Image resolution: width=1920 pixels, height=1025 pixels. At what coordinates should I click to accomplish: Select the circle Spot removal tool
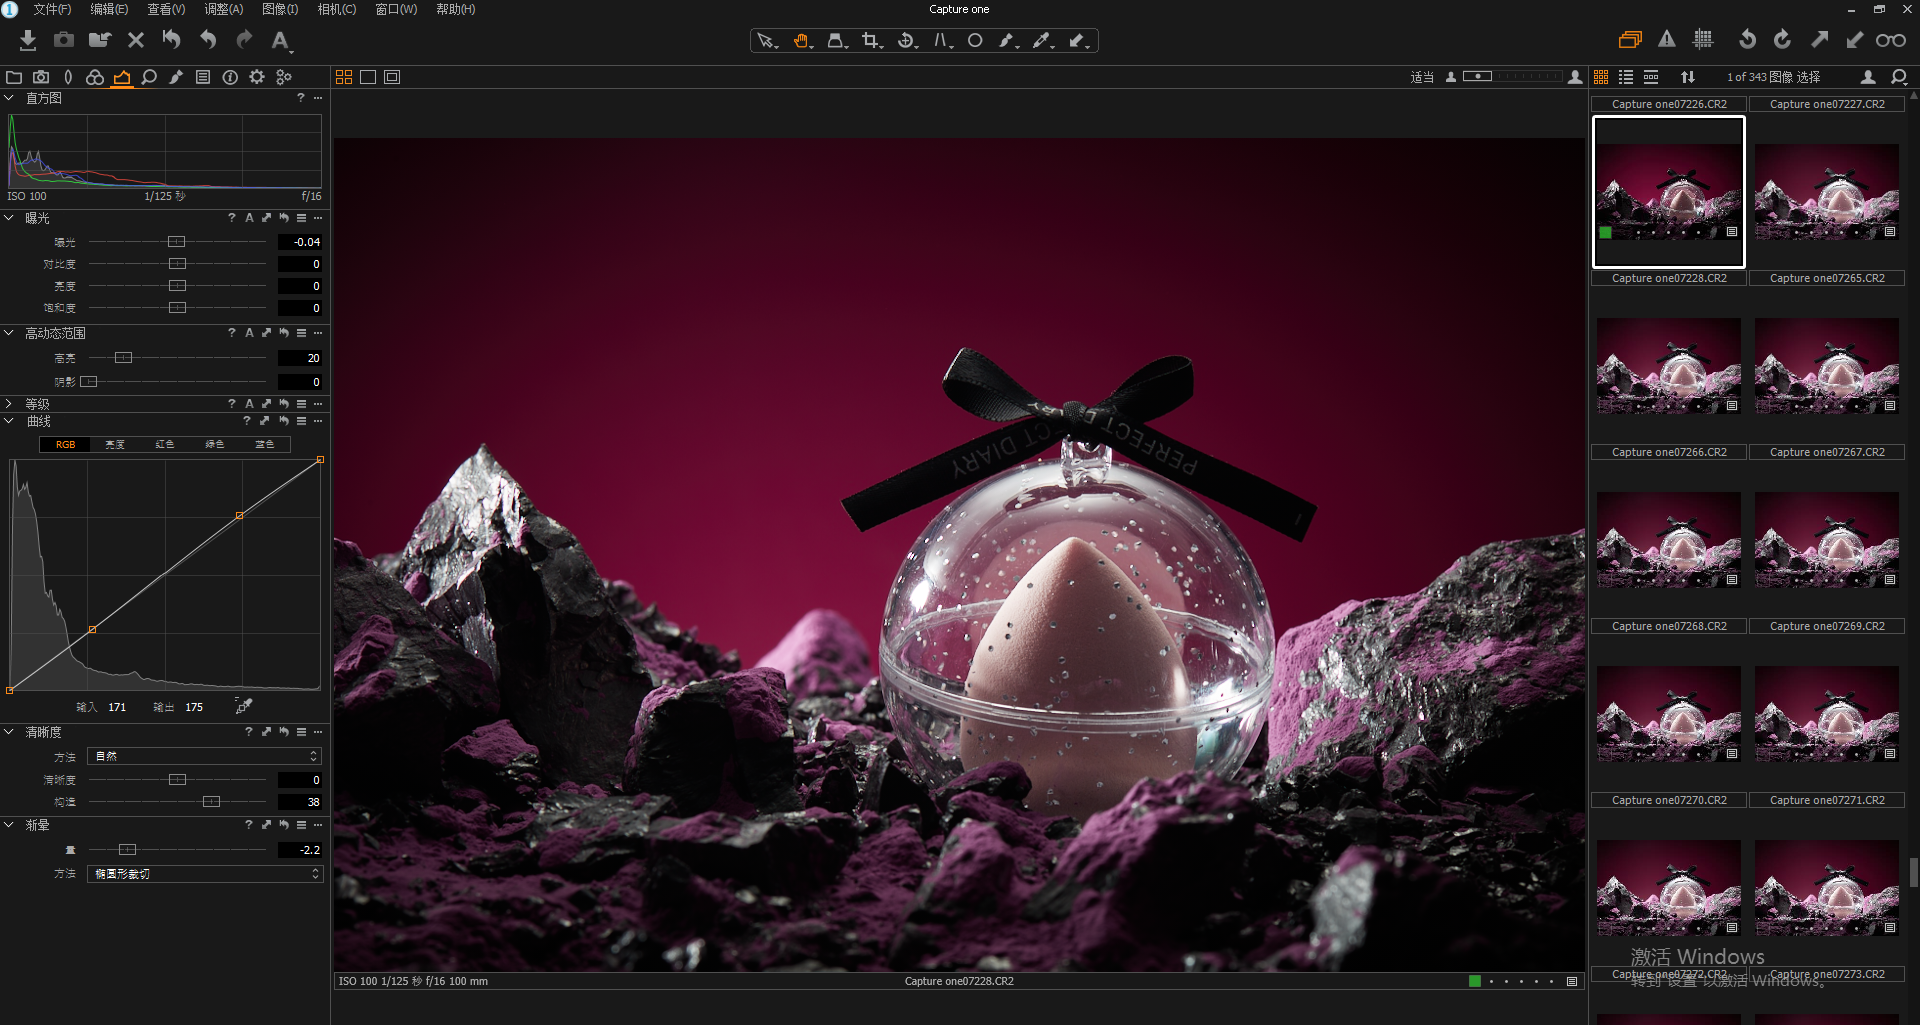coord(975,41)
